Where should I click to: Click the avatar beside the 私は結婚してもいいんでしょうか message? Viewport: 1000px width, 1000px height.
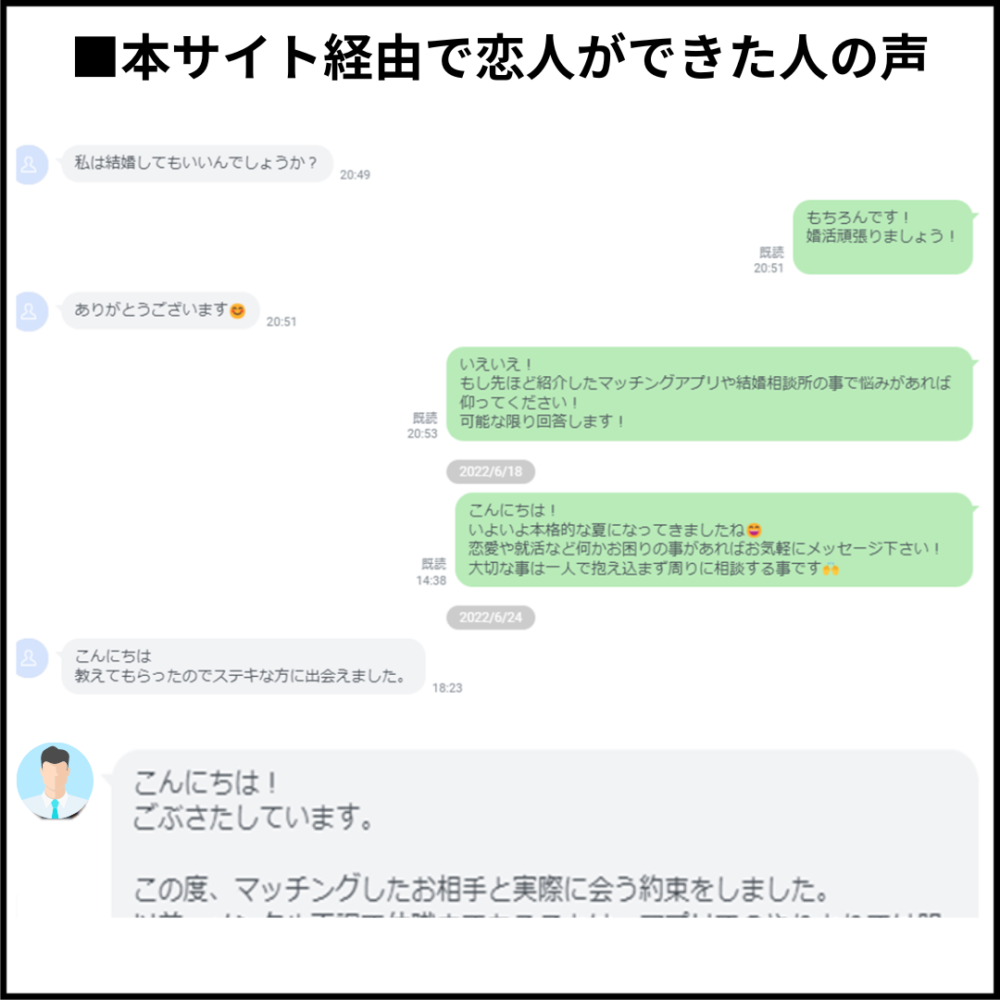pos(31,165)
